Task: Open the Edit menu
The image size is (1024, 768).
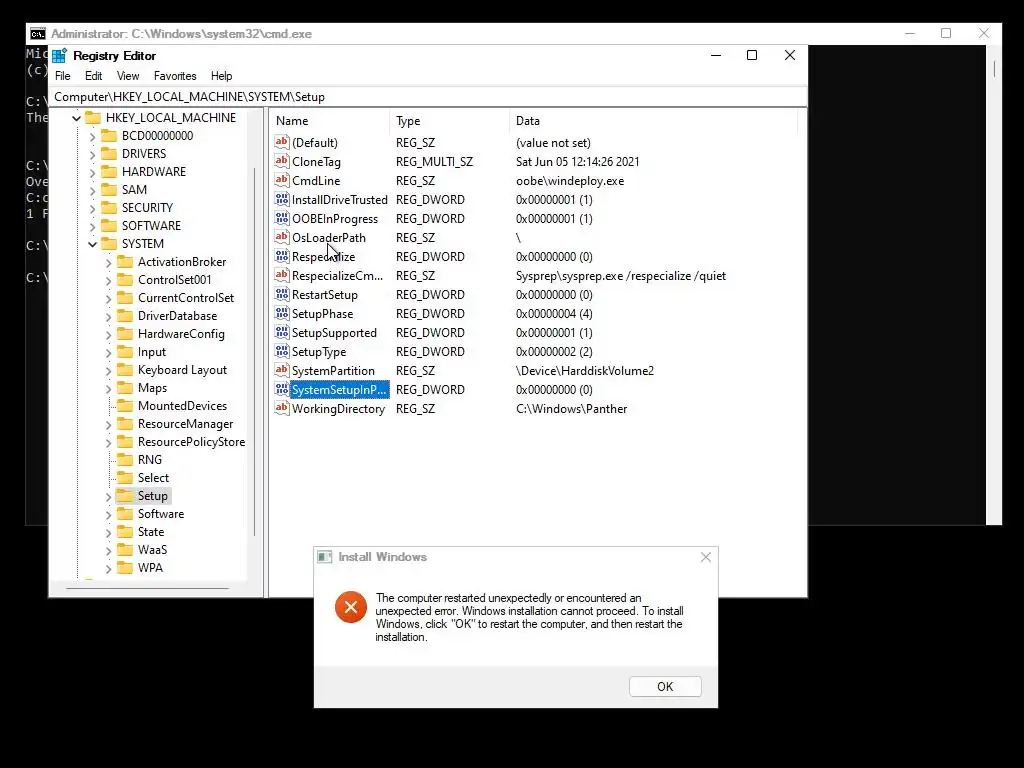Action: 93,76
